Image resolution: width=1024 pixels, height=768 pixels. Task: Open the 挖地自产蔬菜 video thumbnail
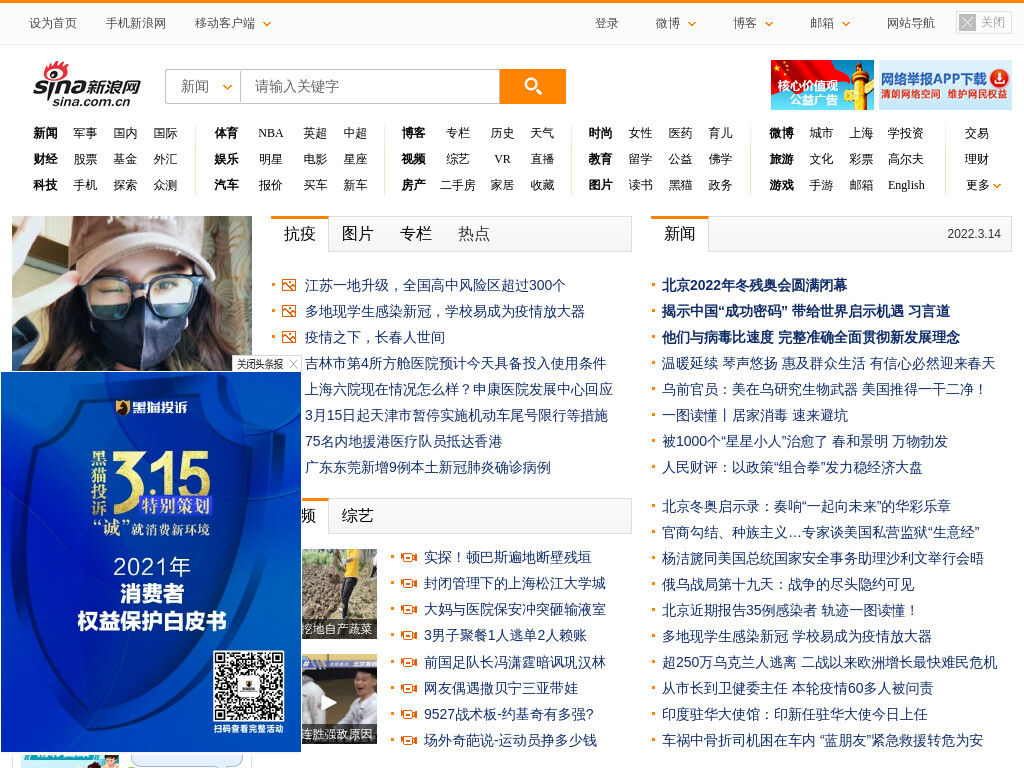click(339, 594)
